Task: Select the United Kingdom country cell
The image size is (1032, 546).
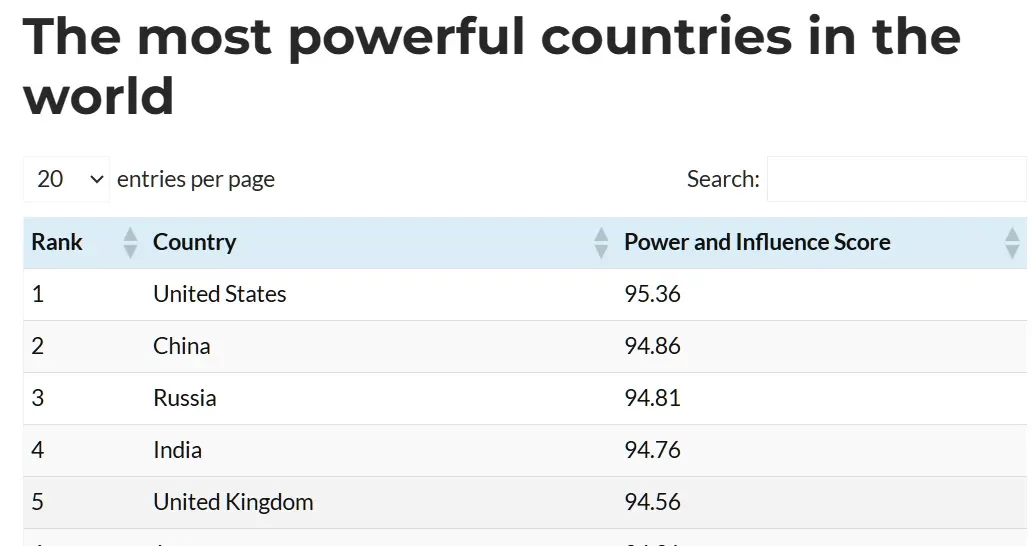Action: (233, 502)
